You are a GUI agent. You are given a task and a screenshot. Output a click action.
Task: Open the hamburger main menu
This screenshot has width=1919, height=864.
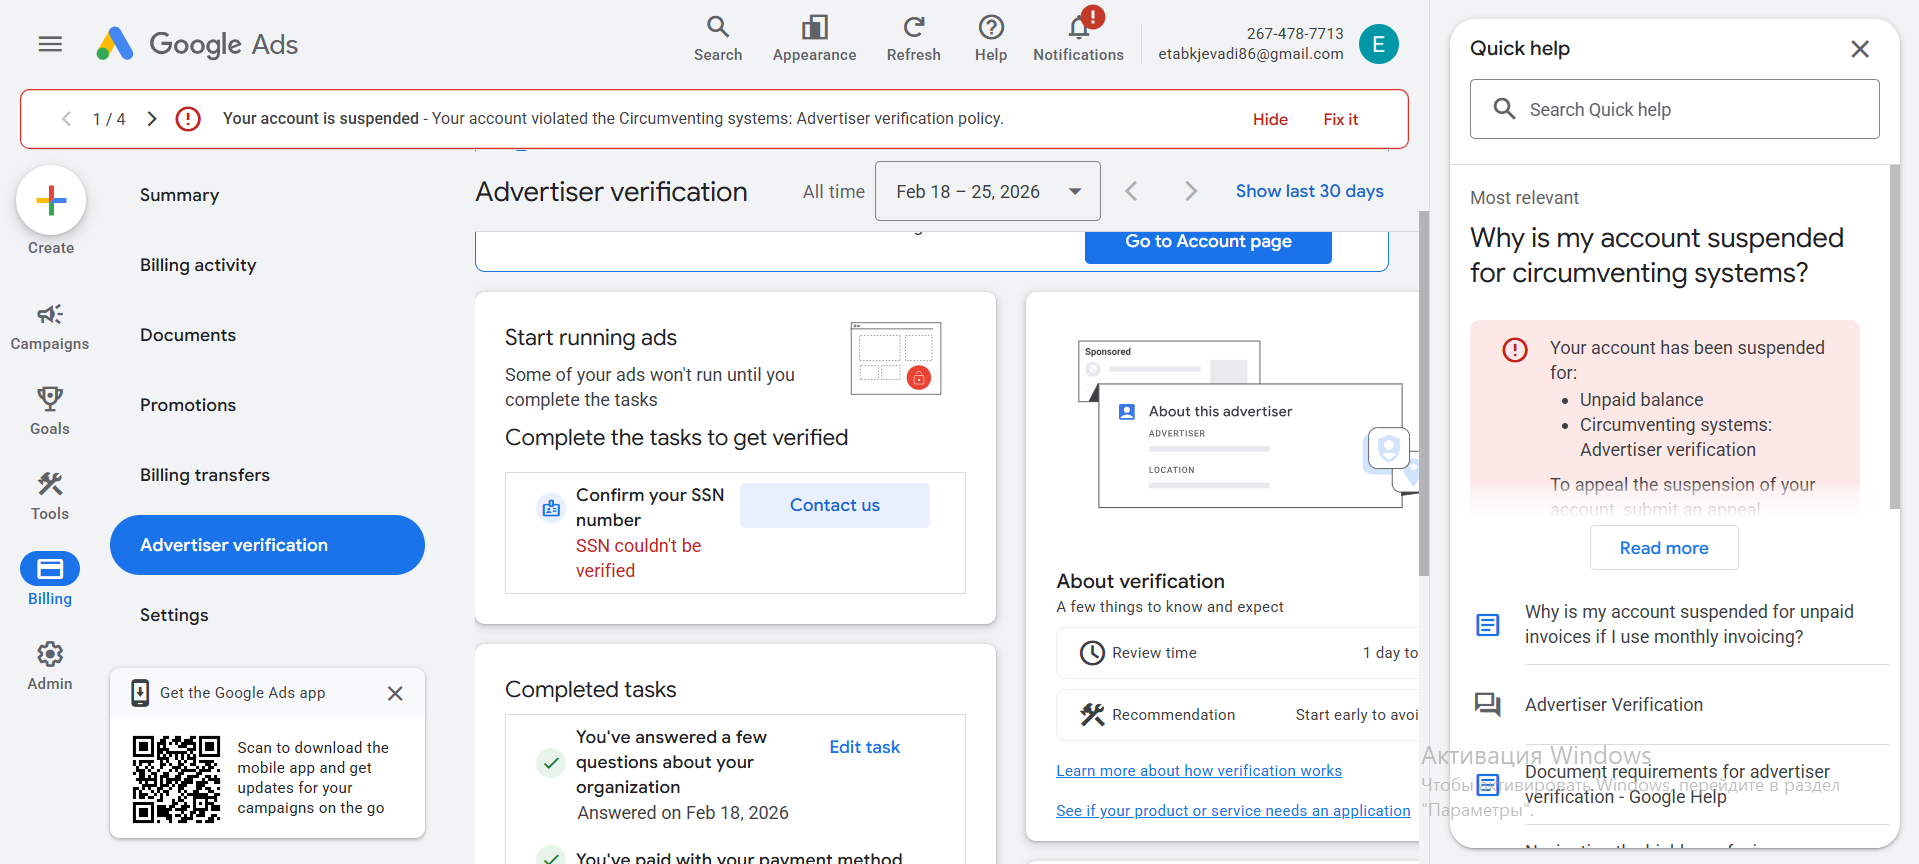pos(50,44)
